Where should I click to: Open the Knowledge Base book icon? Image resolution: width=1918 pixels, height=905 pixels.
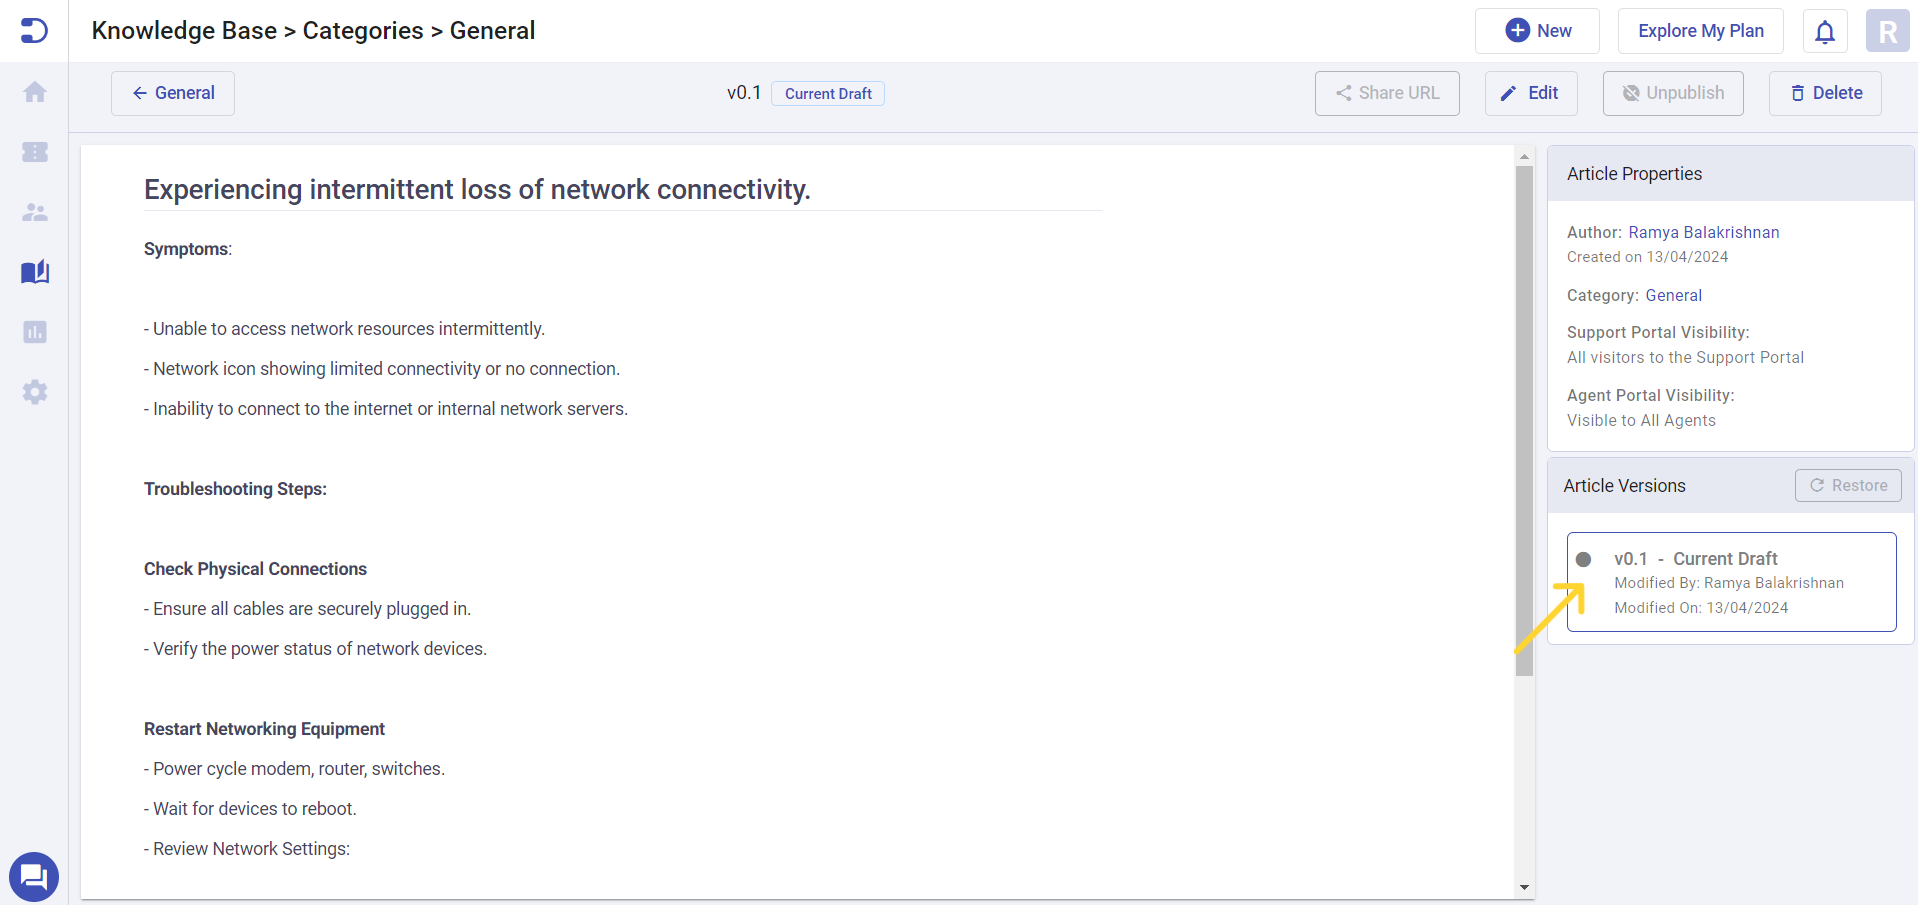point(35,272)
